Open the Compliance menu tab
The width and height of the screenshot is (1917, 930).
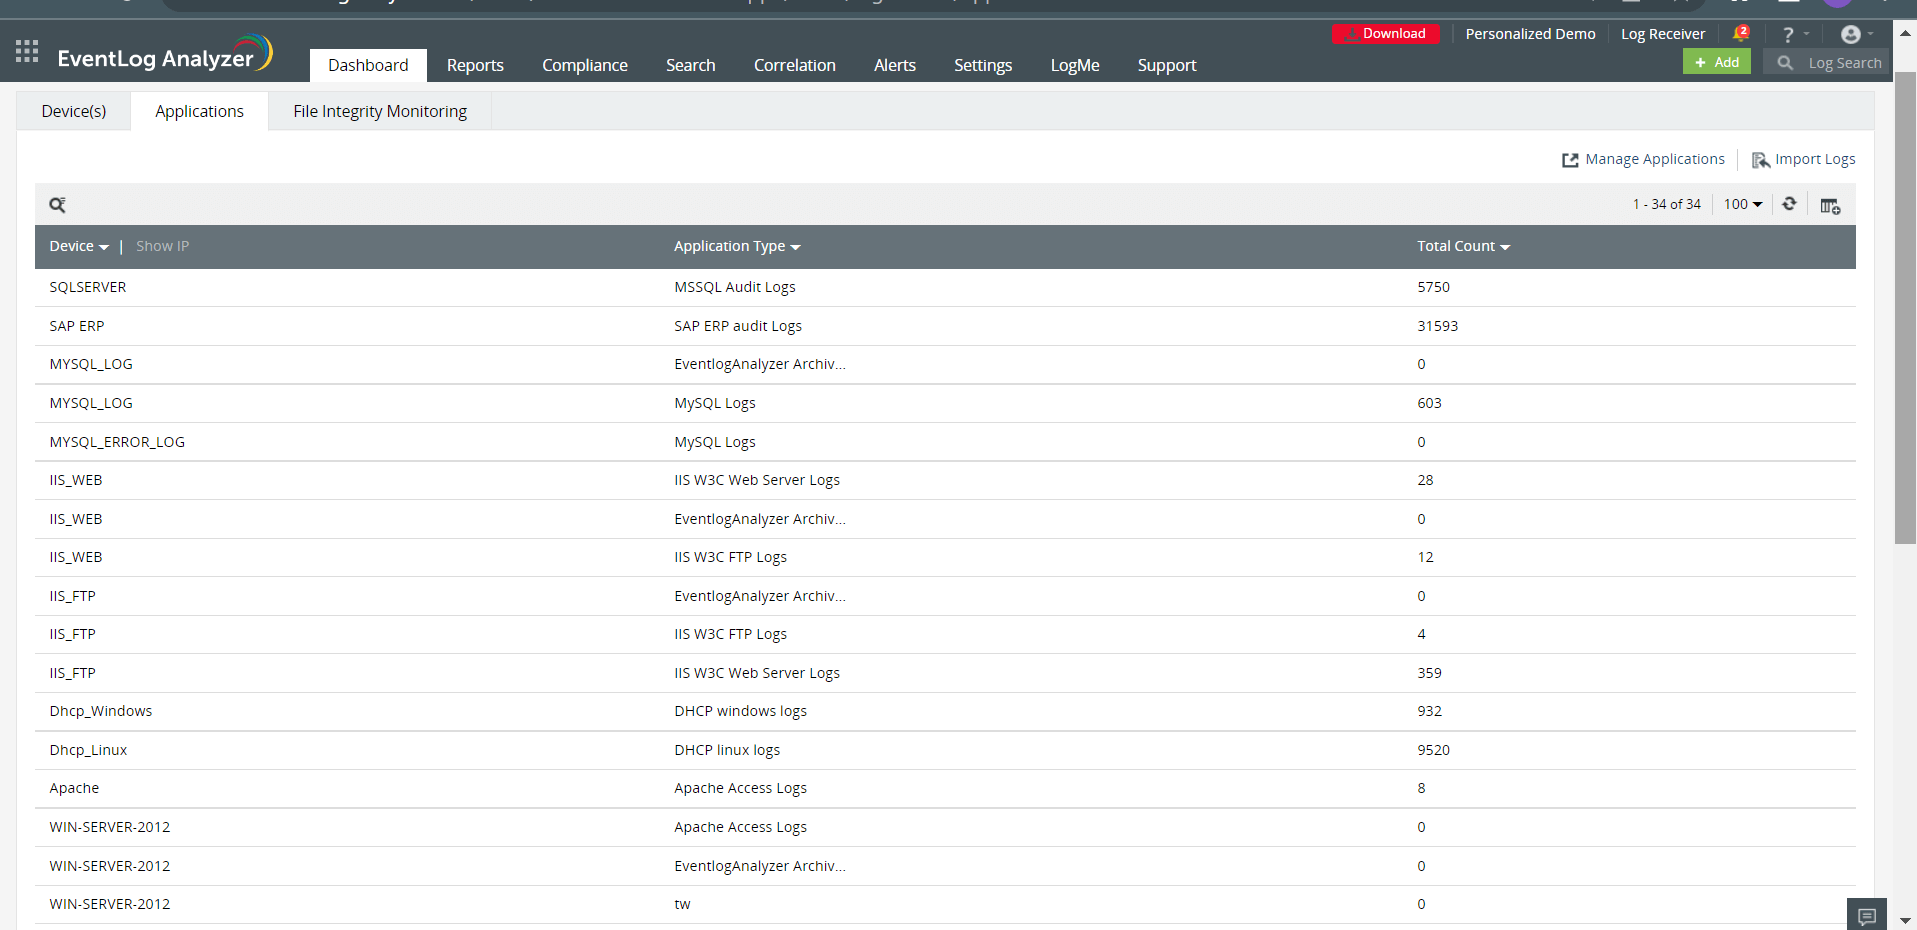pyautogui.click(x=585, y=65)
